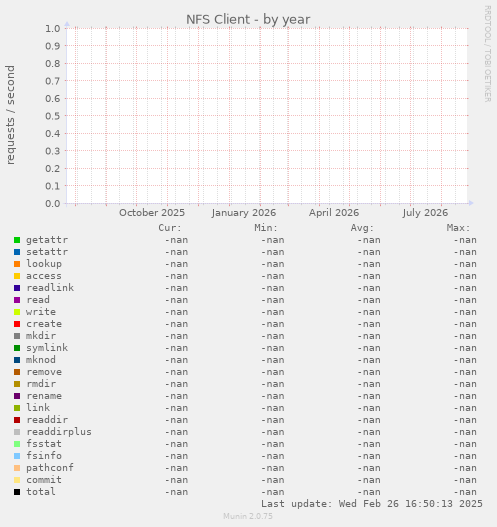
Task: Click the red create legend square
Action: pos(17,324)
